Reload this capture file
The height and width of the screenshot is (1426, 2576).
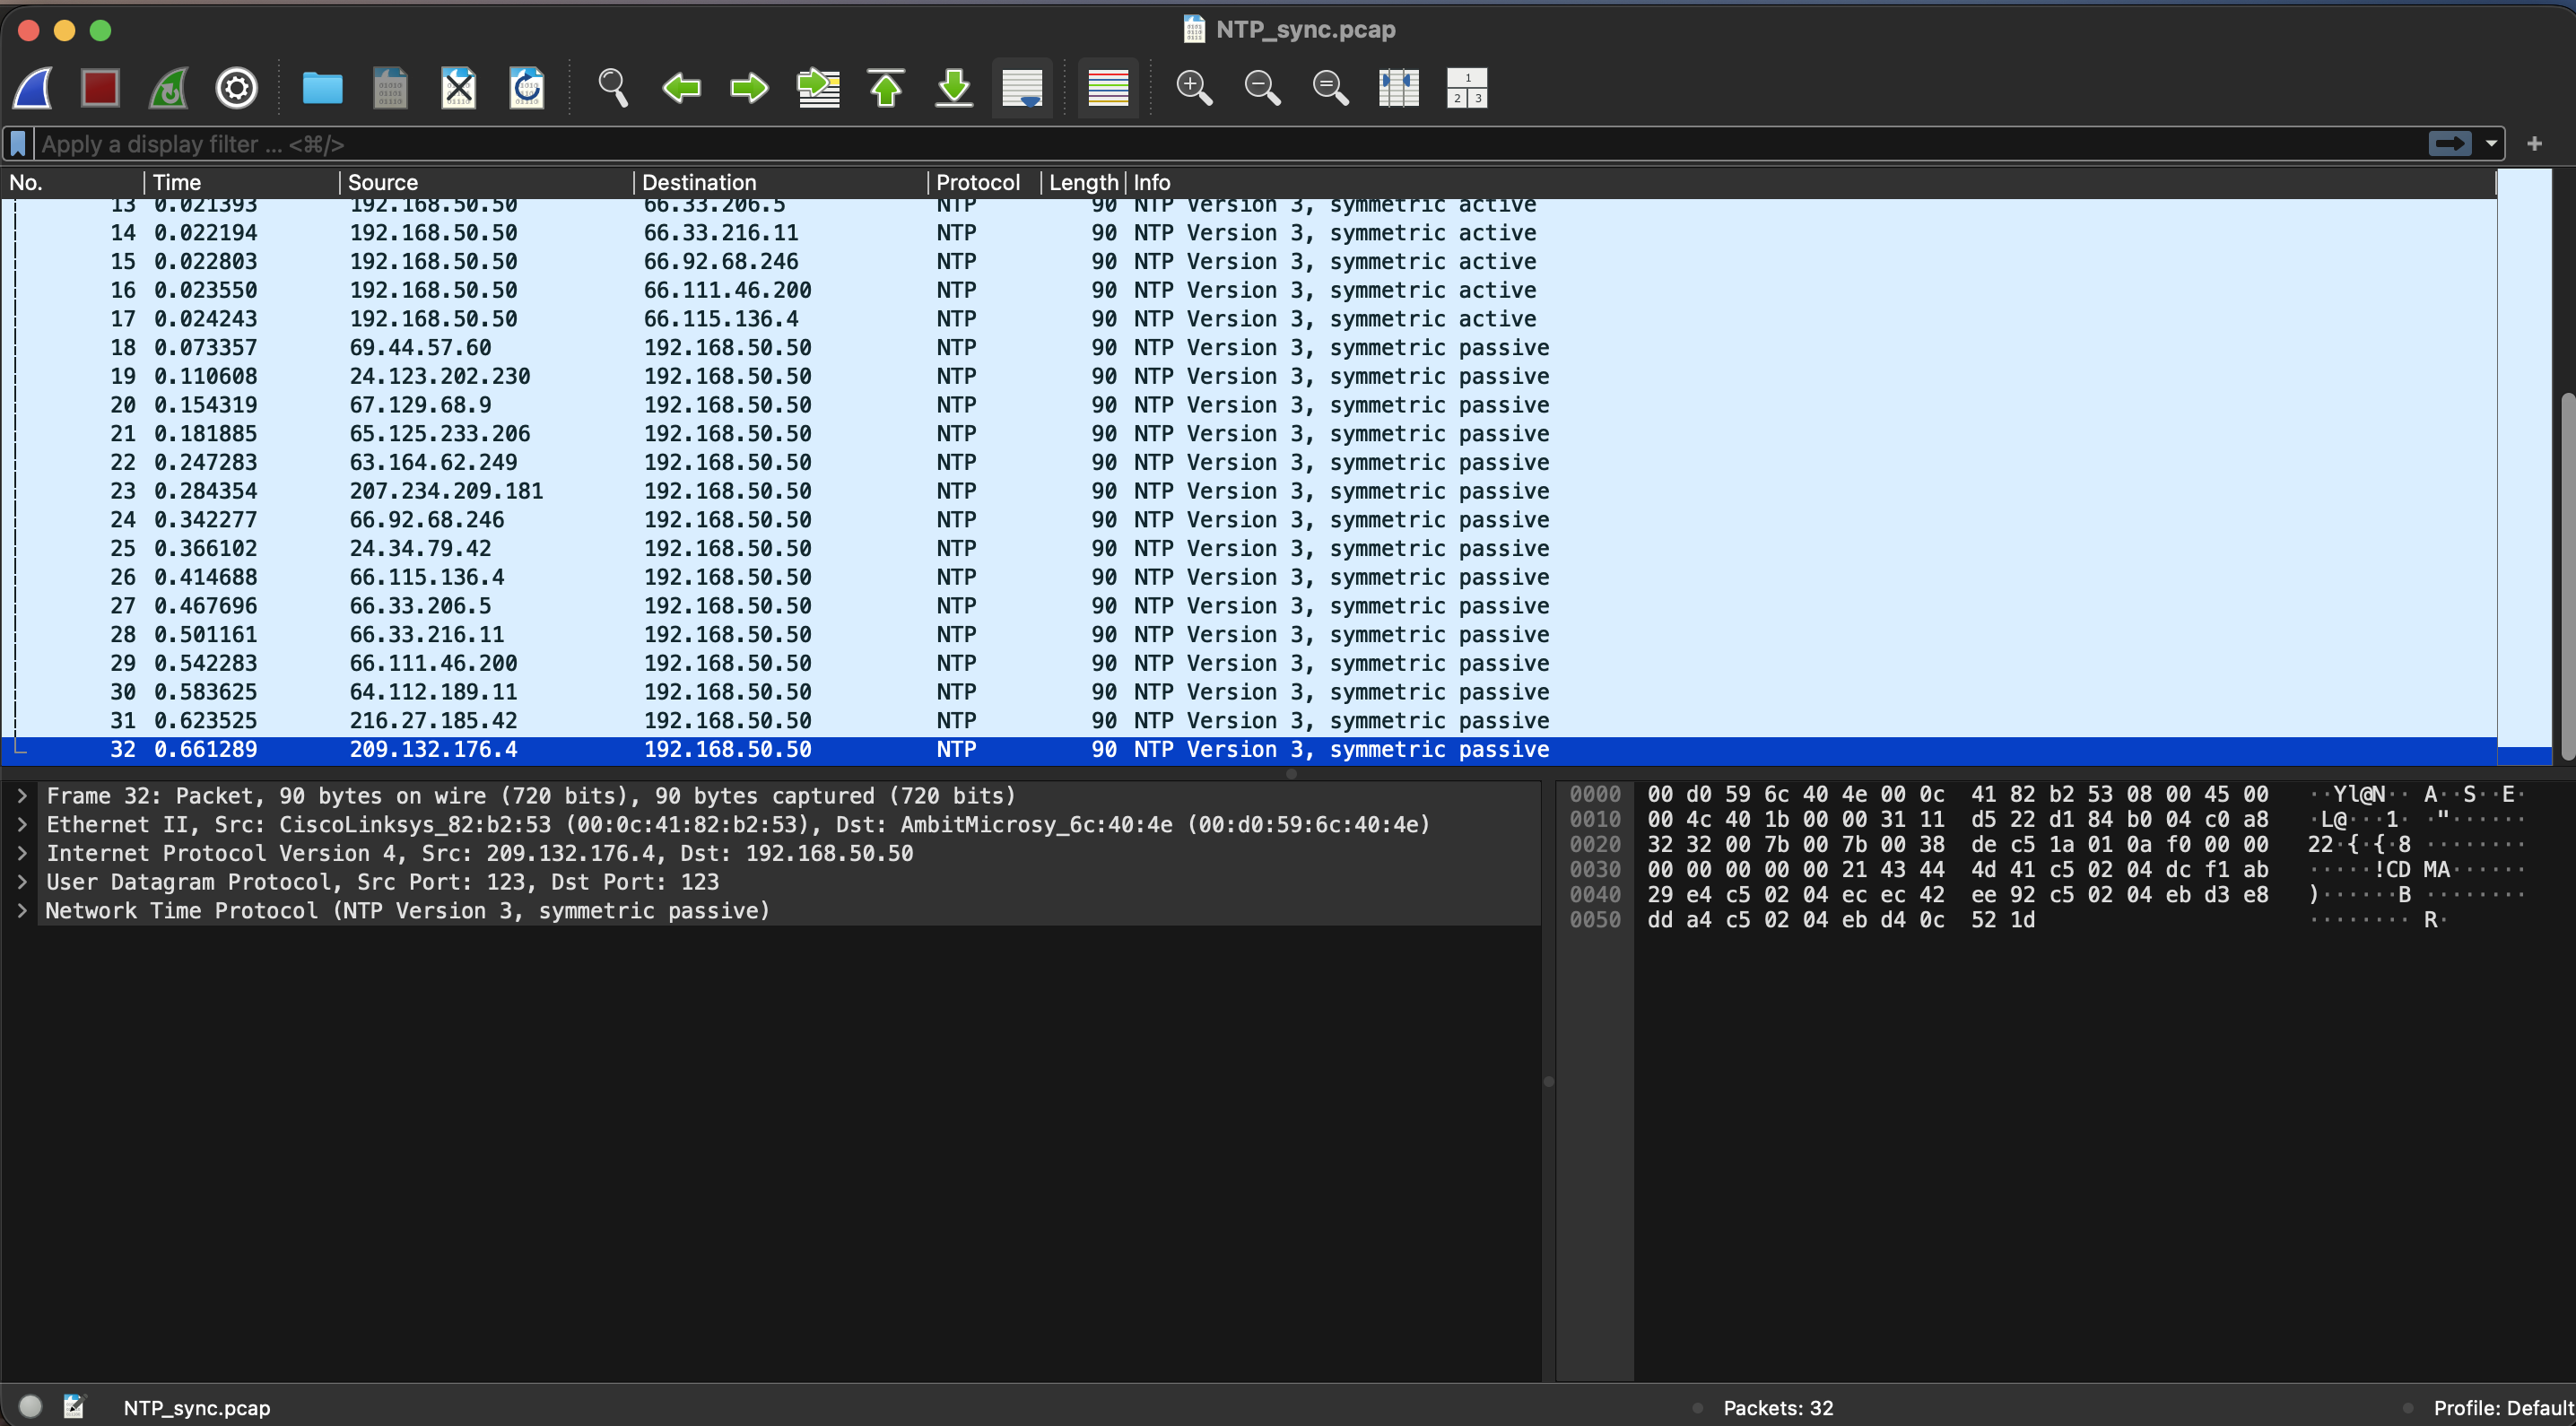[x=526, y=88]
